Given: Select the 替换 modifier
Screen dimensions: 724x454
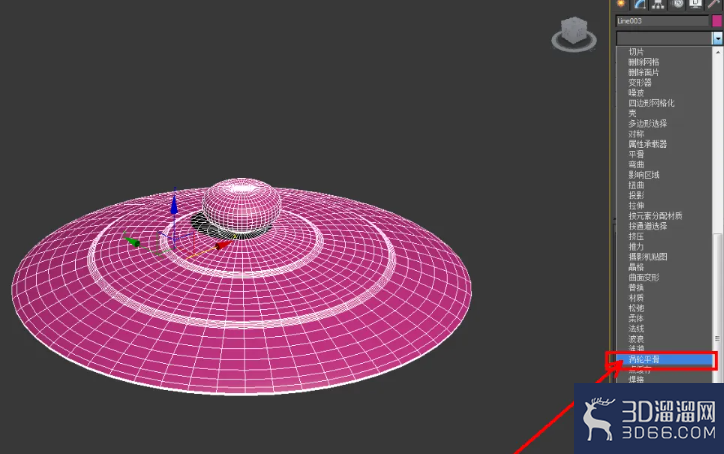Looking at the screenshot, I should (636, 287).
